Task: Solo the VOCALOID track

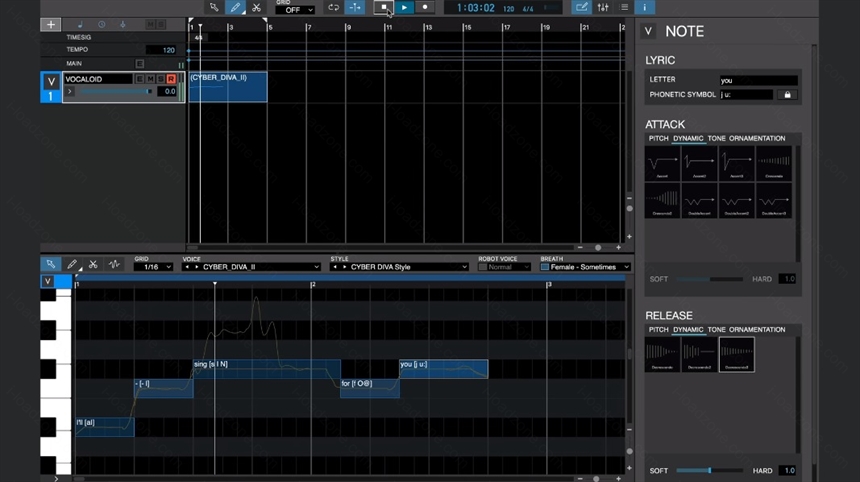Action: point(160,79)
